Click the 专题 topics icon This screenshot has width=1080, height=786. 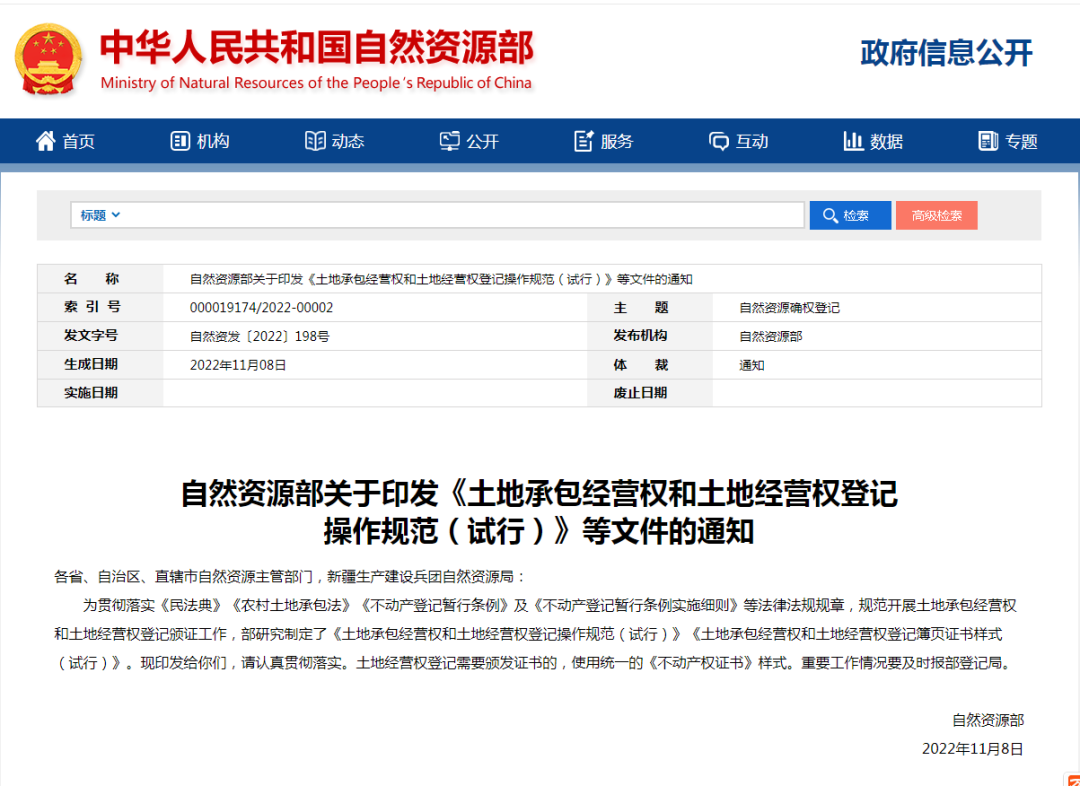[x=988, y=140]
